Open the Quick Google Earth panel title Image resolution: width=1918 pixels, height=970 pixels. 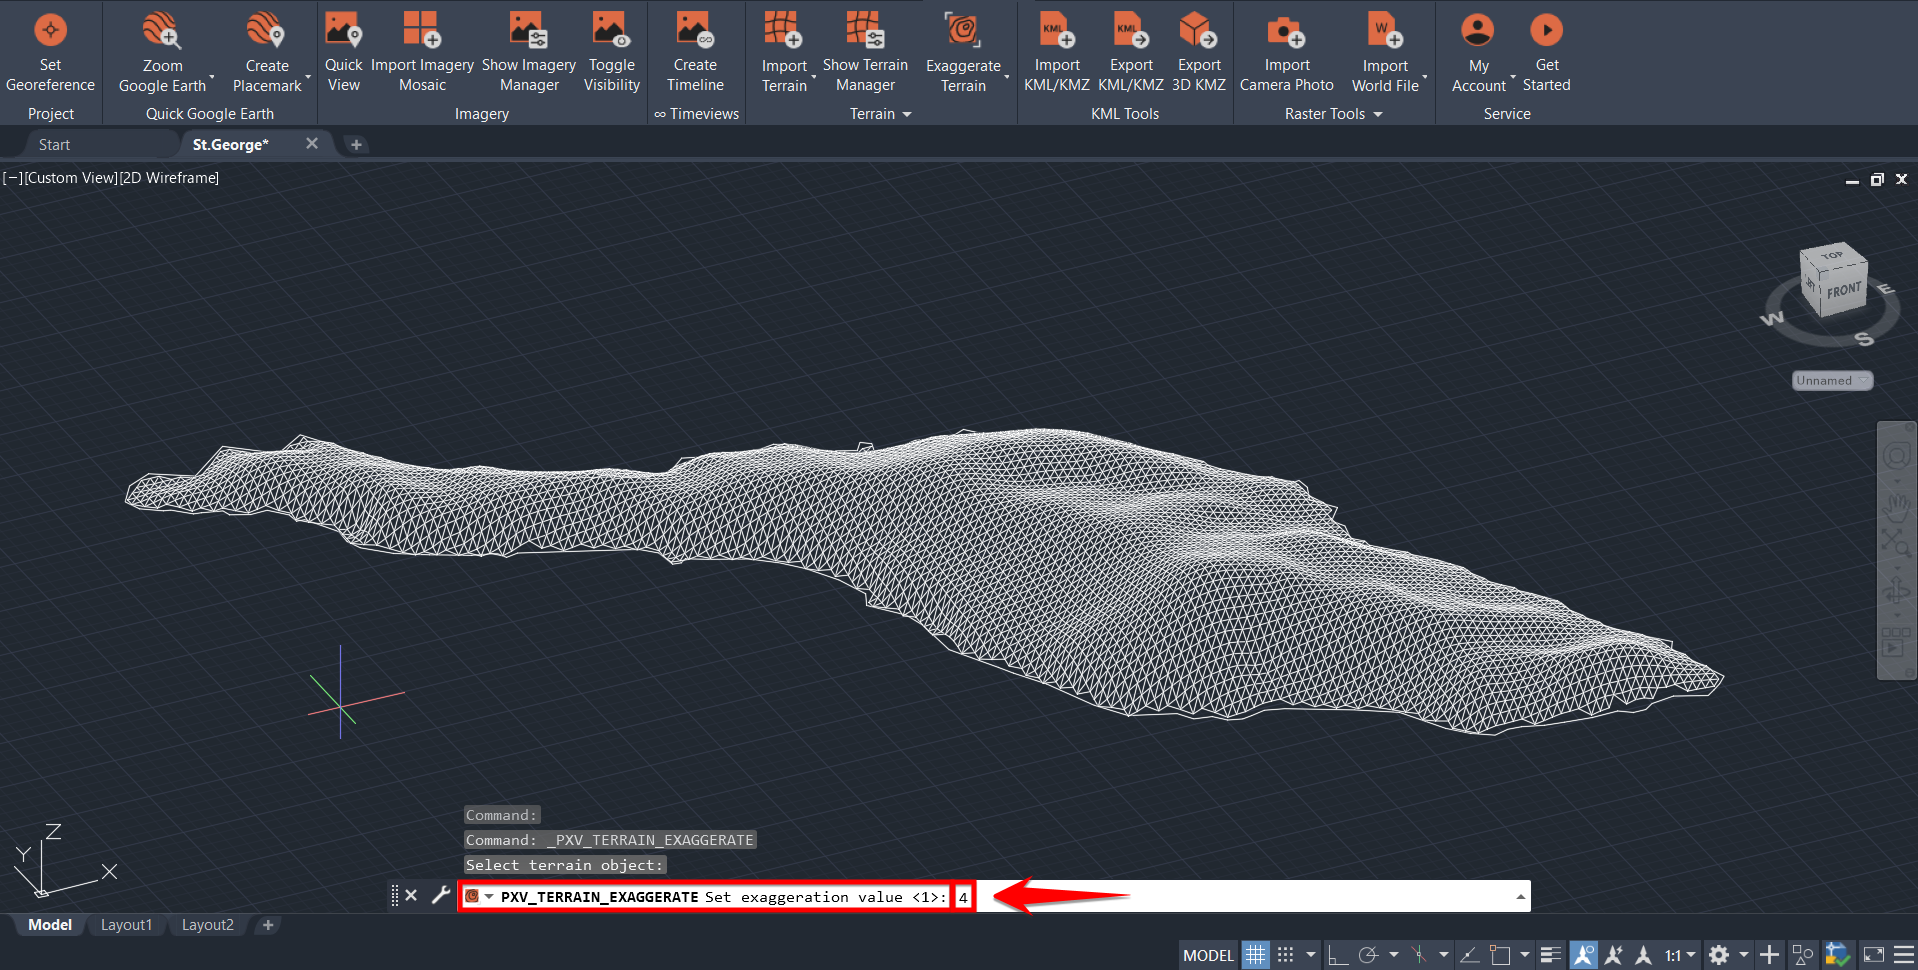(x=210, y=114)
